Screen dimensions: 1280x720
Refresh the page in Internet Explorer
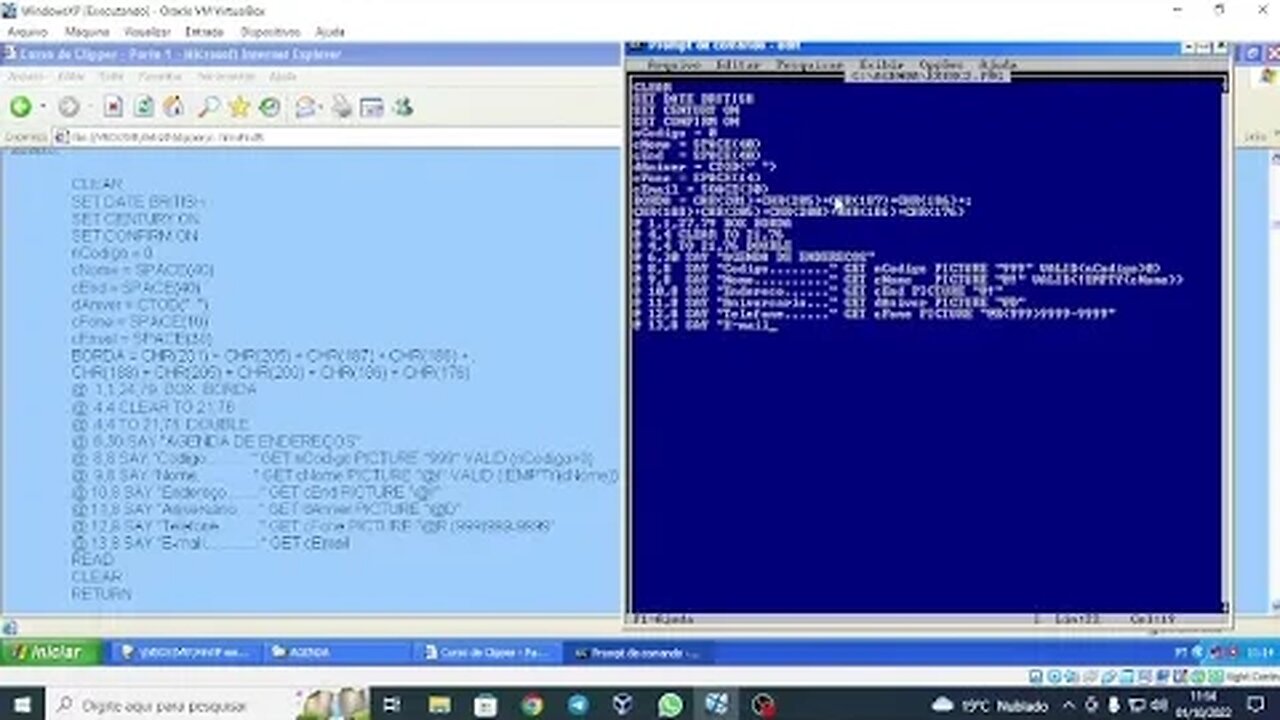coord(144,107)
